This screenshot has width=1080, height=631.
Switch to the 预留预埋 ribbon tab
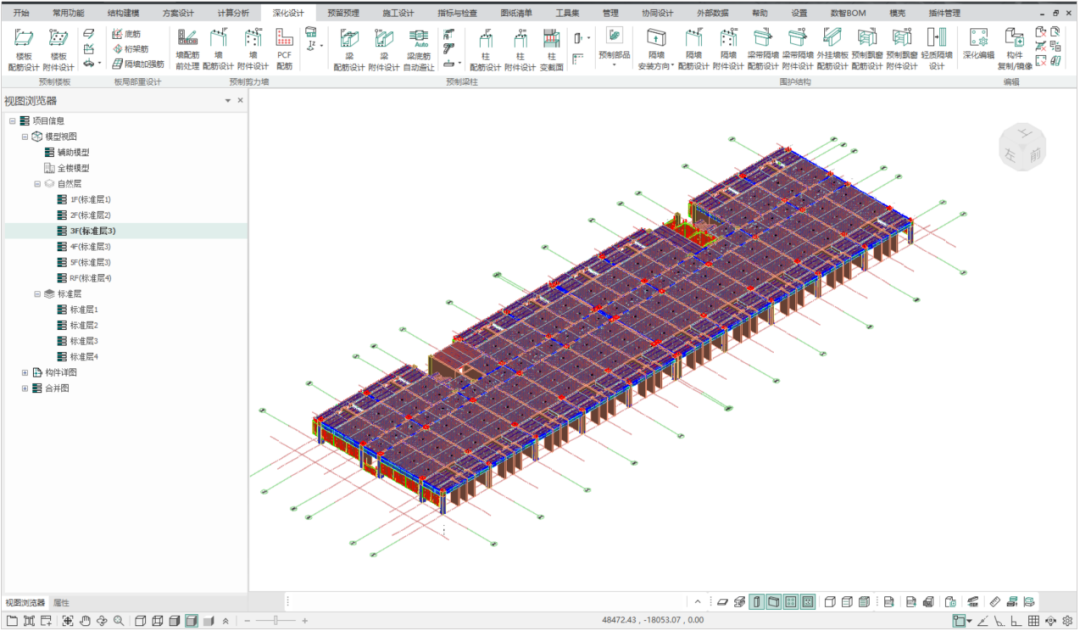(x=343, y=13)
